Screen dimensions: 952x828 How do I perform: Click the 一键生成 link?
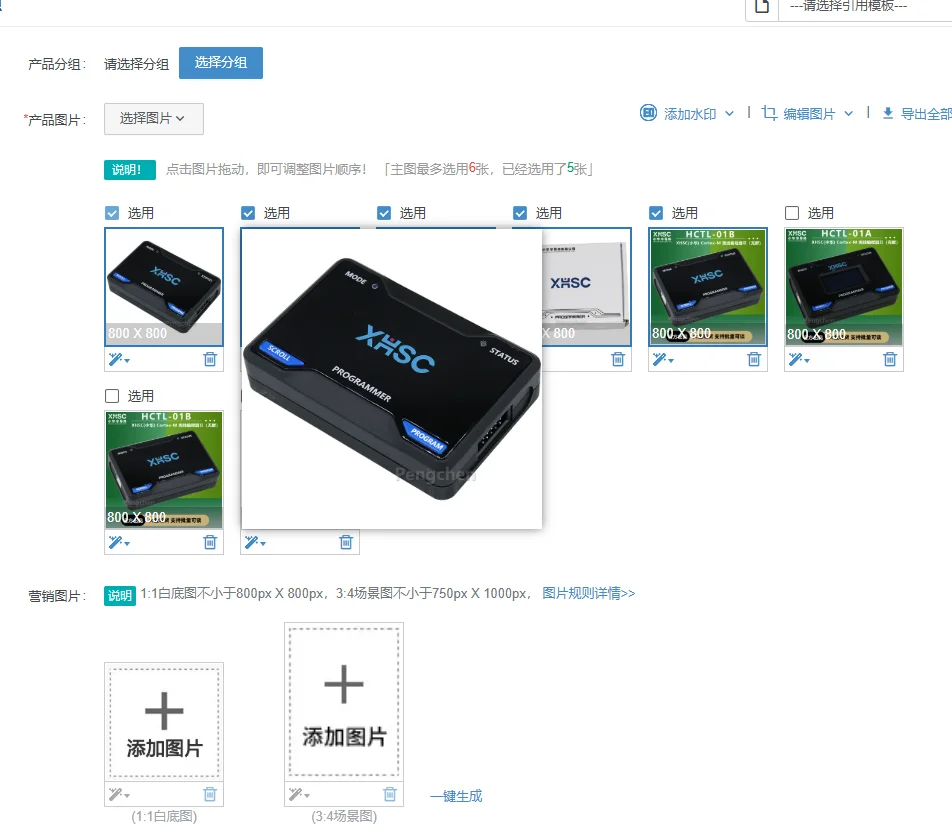click(x=456, y=796)
